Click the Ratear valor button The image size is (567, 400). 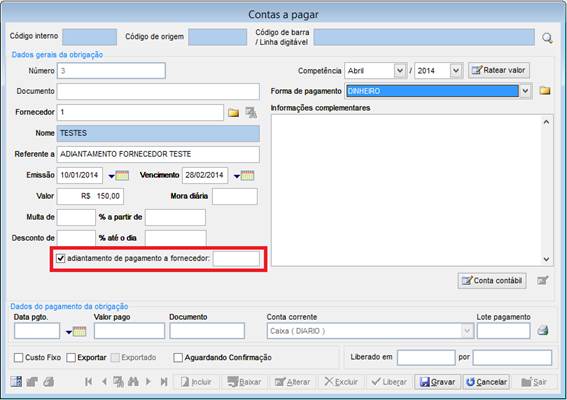click(499, 70)
